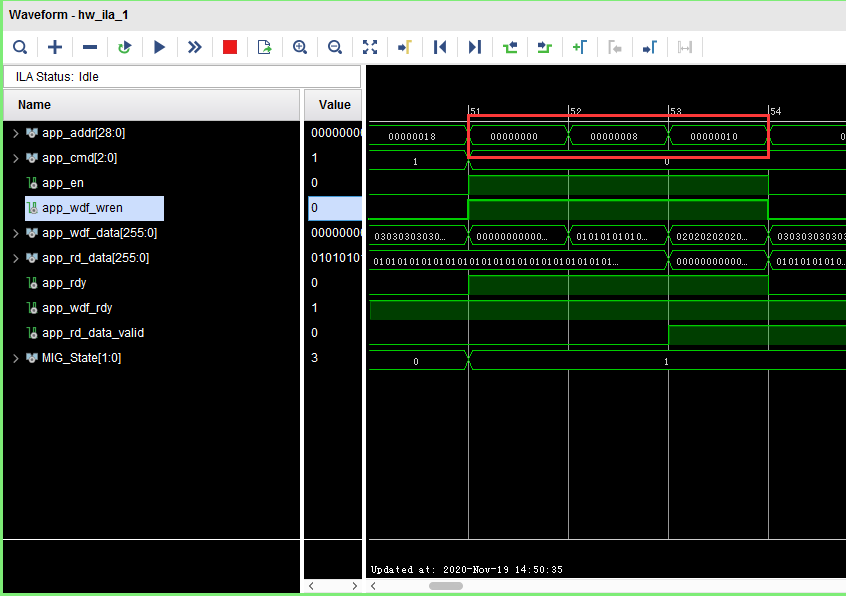Click the time marker 54 on ruler

(775, 111)
